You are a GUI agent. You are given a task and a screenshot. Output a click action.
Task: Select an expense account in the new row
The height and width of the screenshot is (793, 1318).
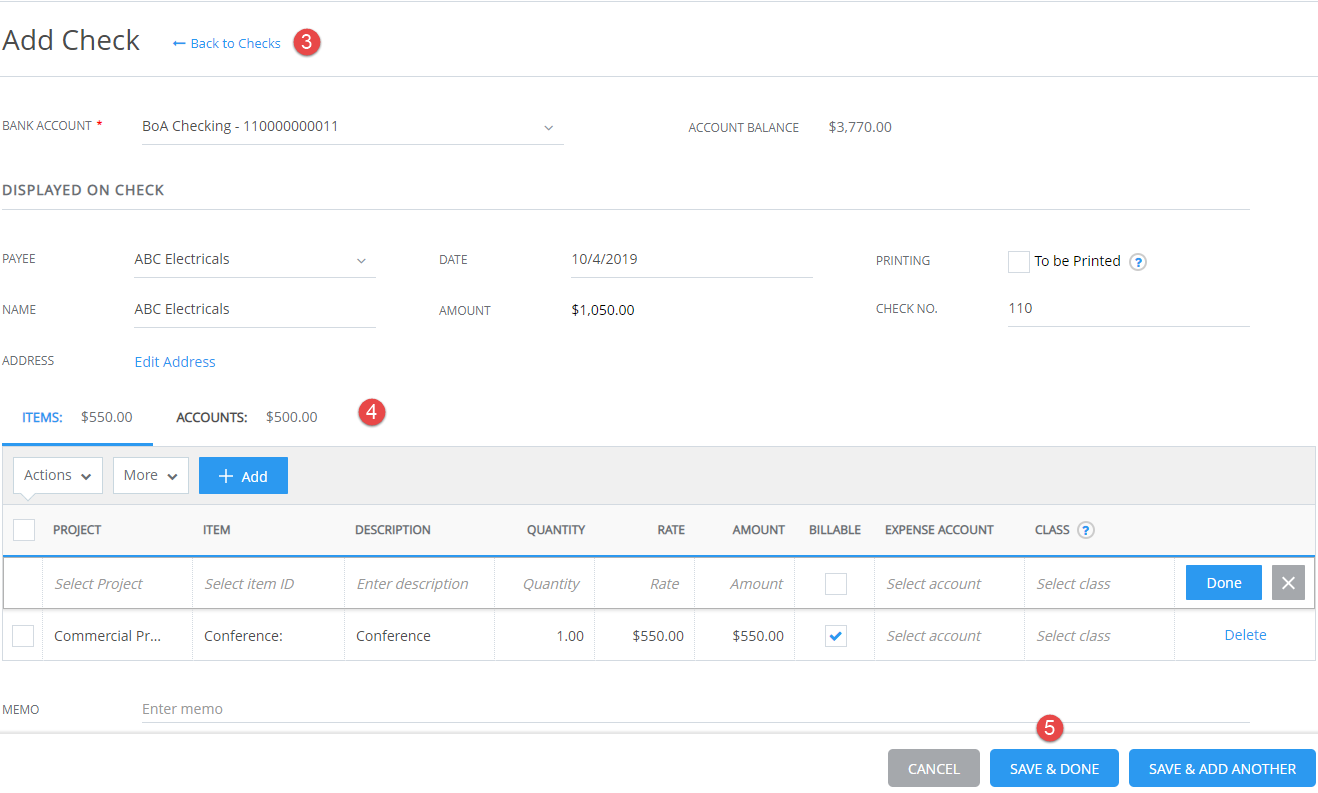[949, 584]
